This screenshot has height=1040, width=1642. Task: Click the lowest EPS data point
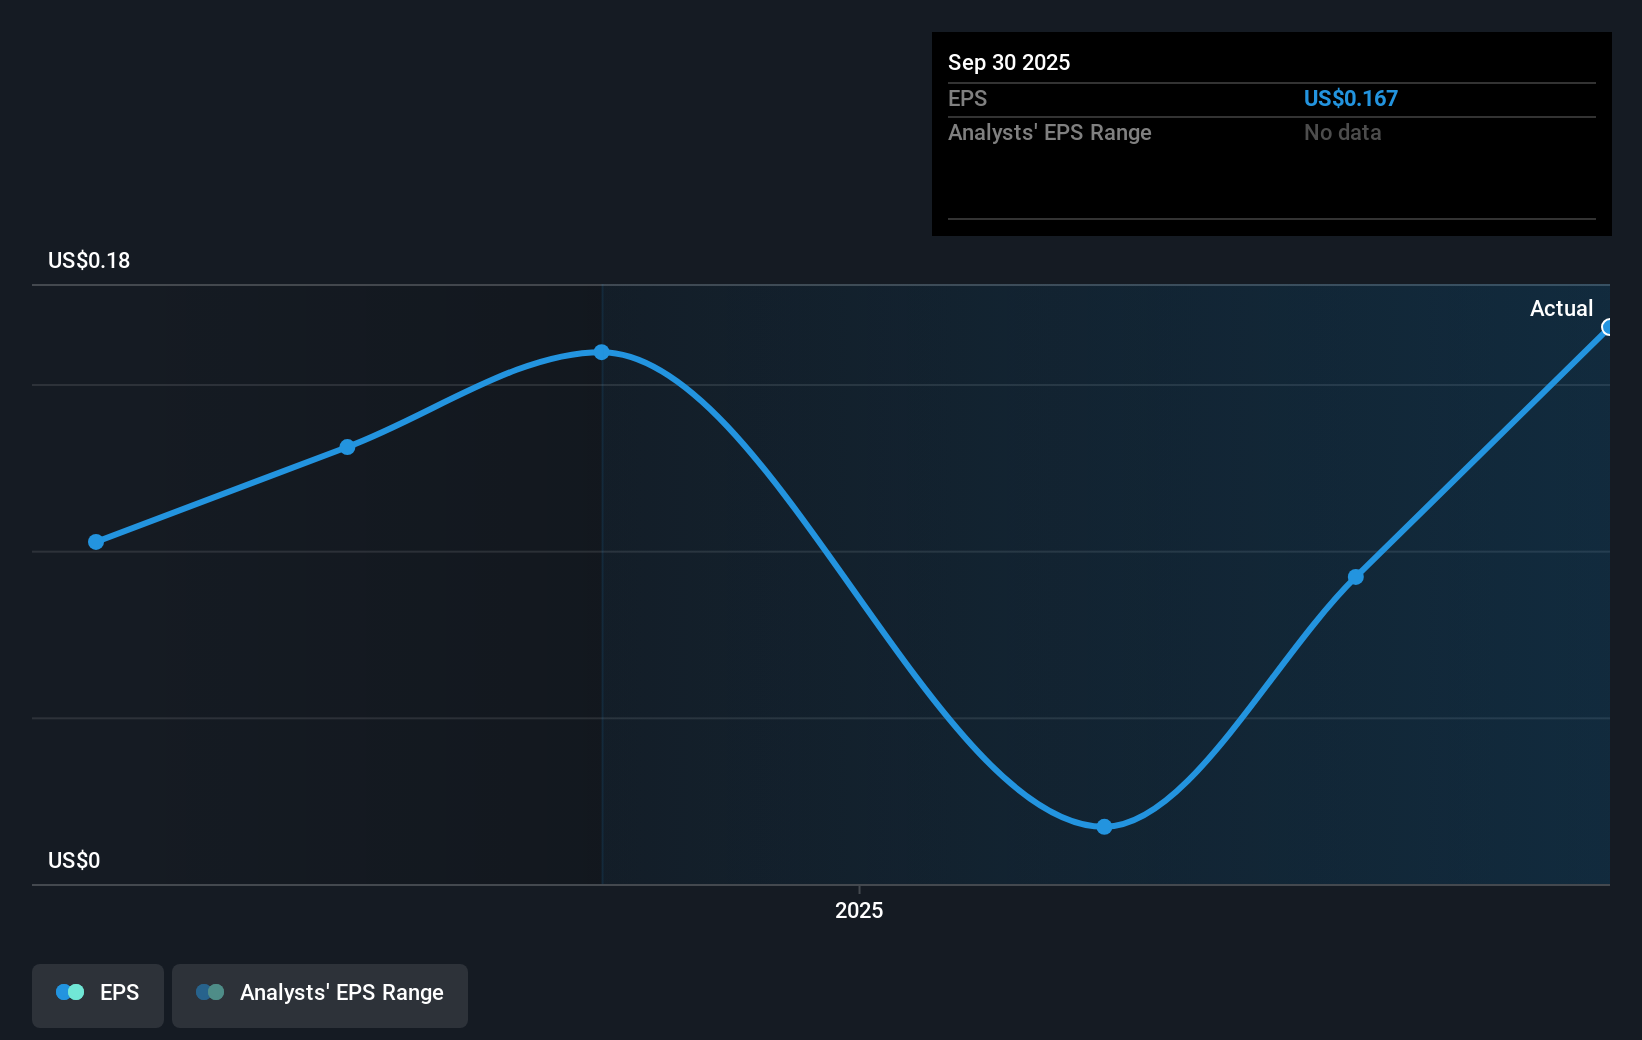click(x=1104, y=827)
